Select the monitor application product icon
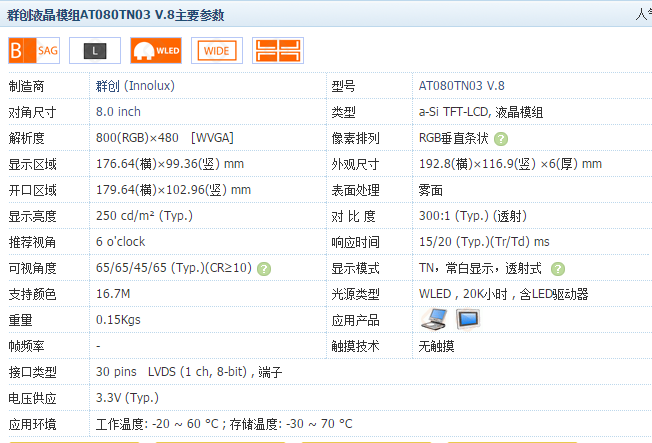 point(468,319)
